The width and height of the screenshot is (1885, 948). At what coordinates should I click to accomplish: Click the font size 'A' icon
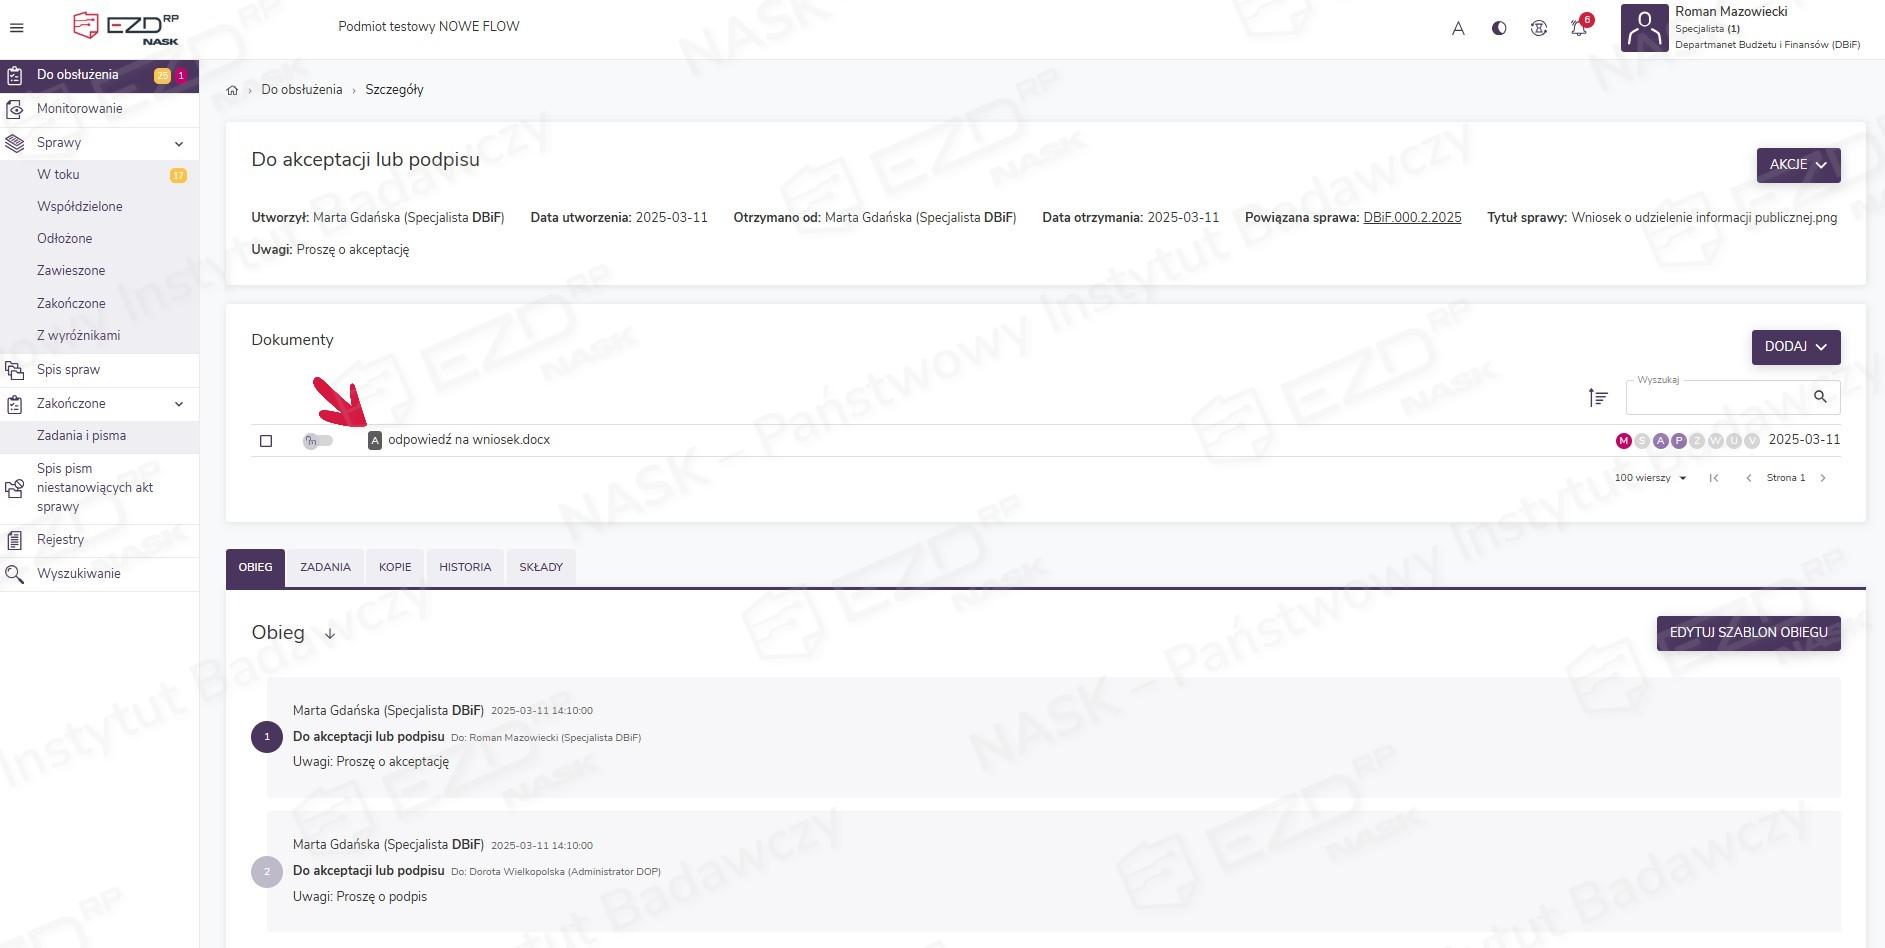tap(1458, 28)
